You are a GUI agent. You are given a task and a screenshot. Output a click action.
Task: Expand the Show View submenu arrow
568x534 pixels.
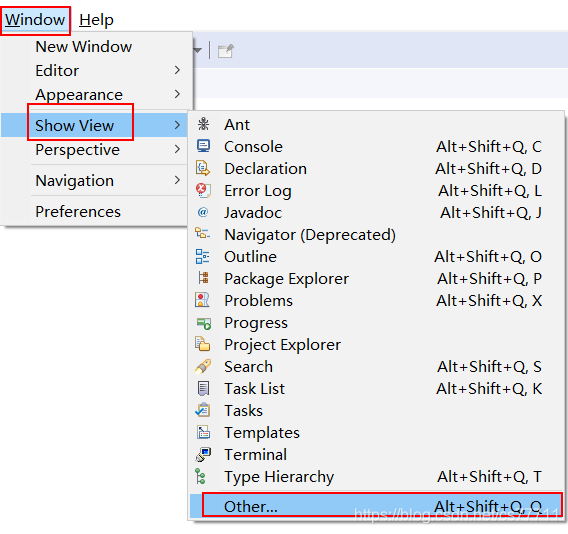[177, 125]
